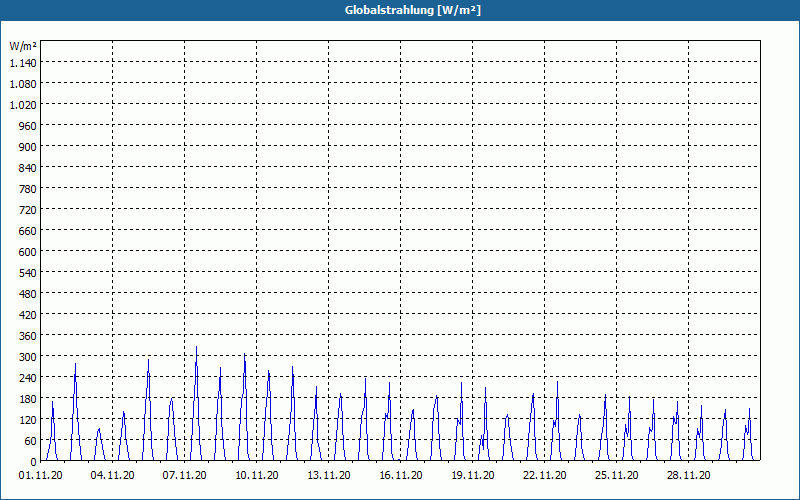The width and height of the screenshot is (800, 500).
Task: Click the 120 y-axis value
Action: pyautogui.click(x=28, y=419)
